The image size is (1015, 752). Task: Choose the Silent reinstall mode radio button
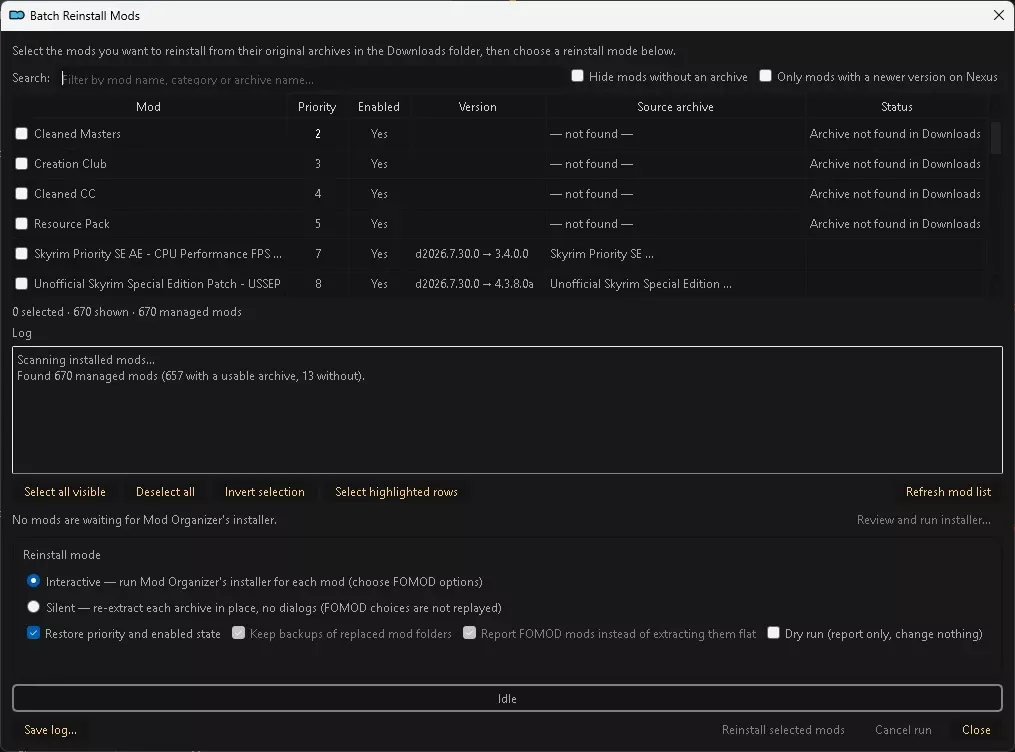click(34, 607)
